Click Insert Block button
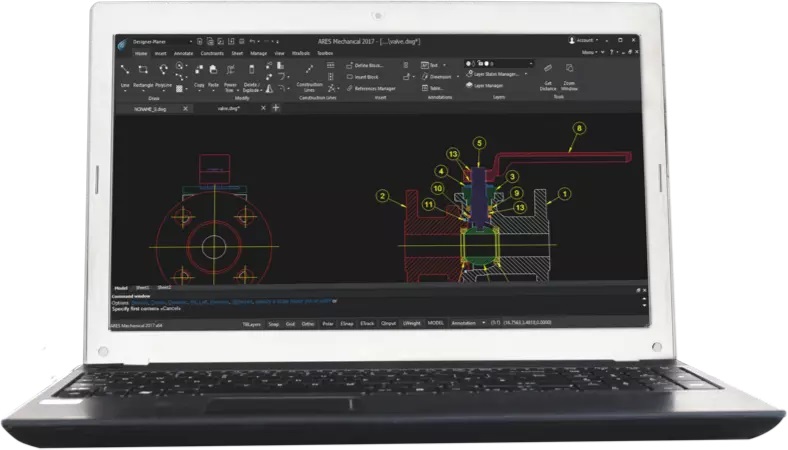 [363, 77]
